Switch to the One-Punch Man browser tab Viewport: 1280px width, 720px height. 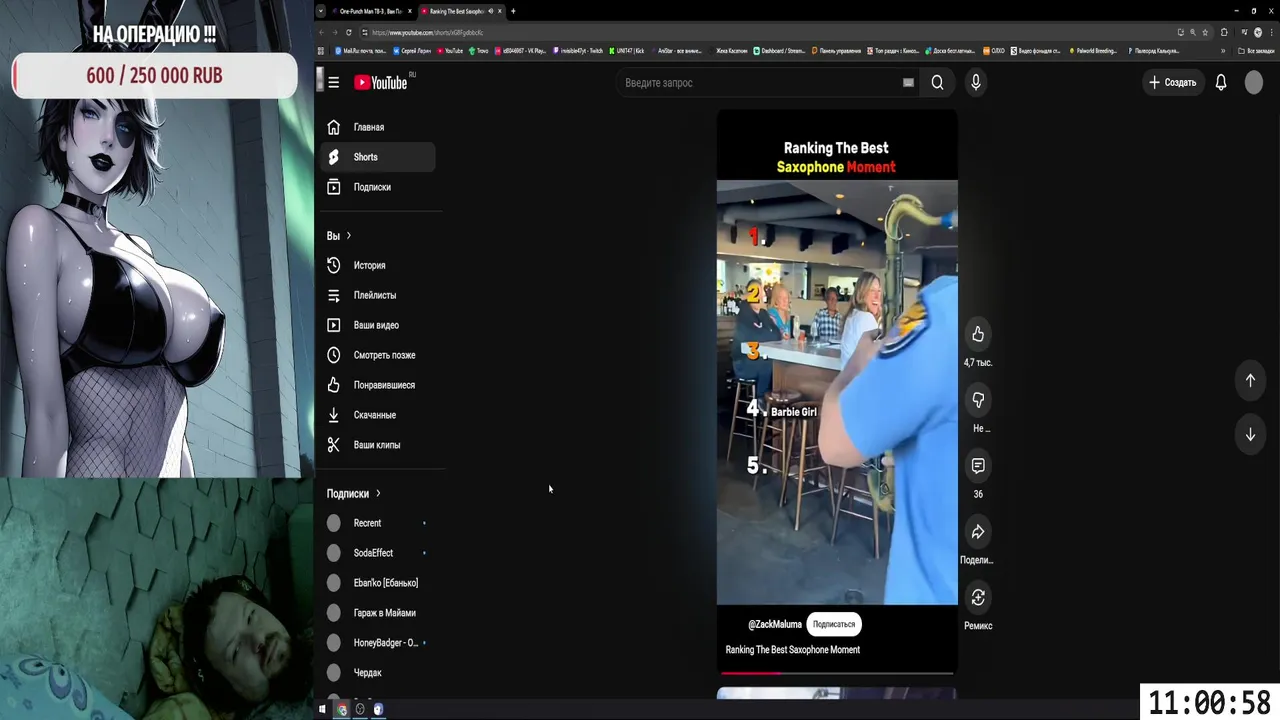point(371,11)
